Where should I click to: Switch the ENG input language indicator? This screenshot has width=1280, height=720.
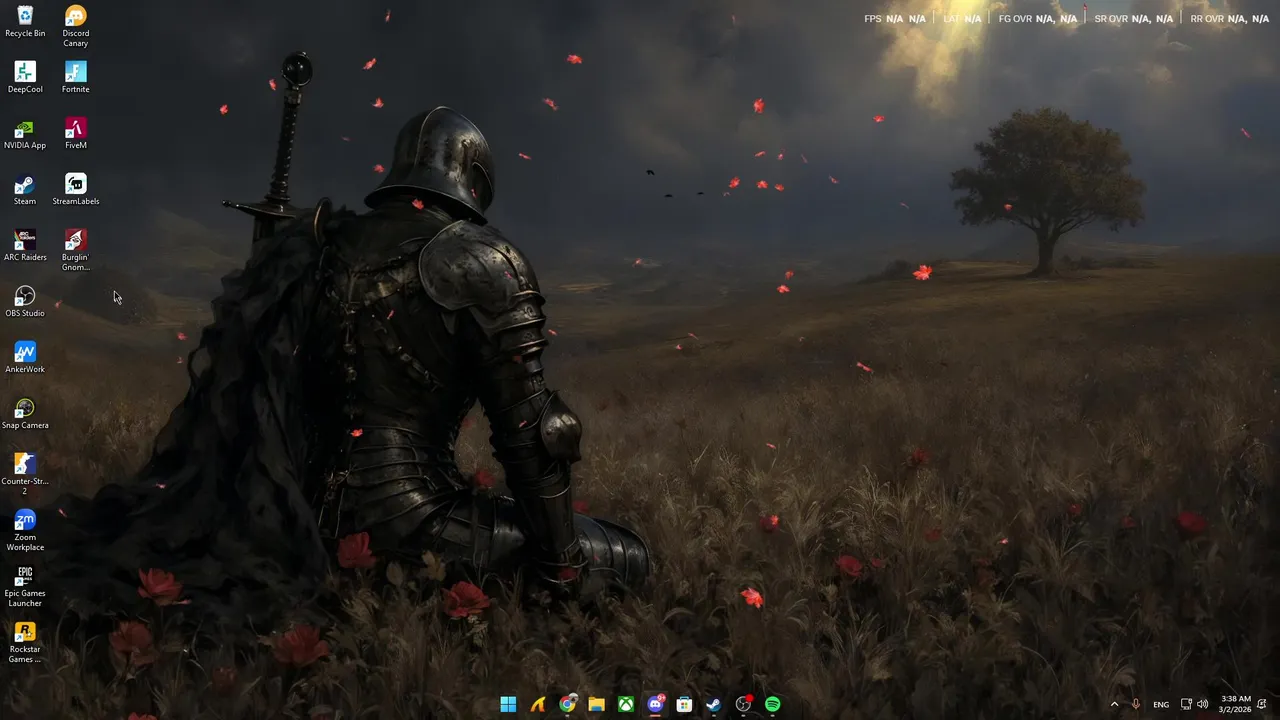coord(1161,704)
